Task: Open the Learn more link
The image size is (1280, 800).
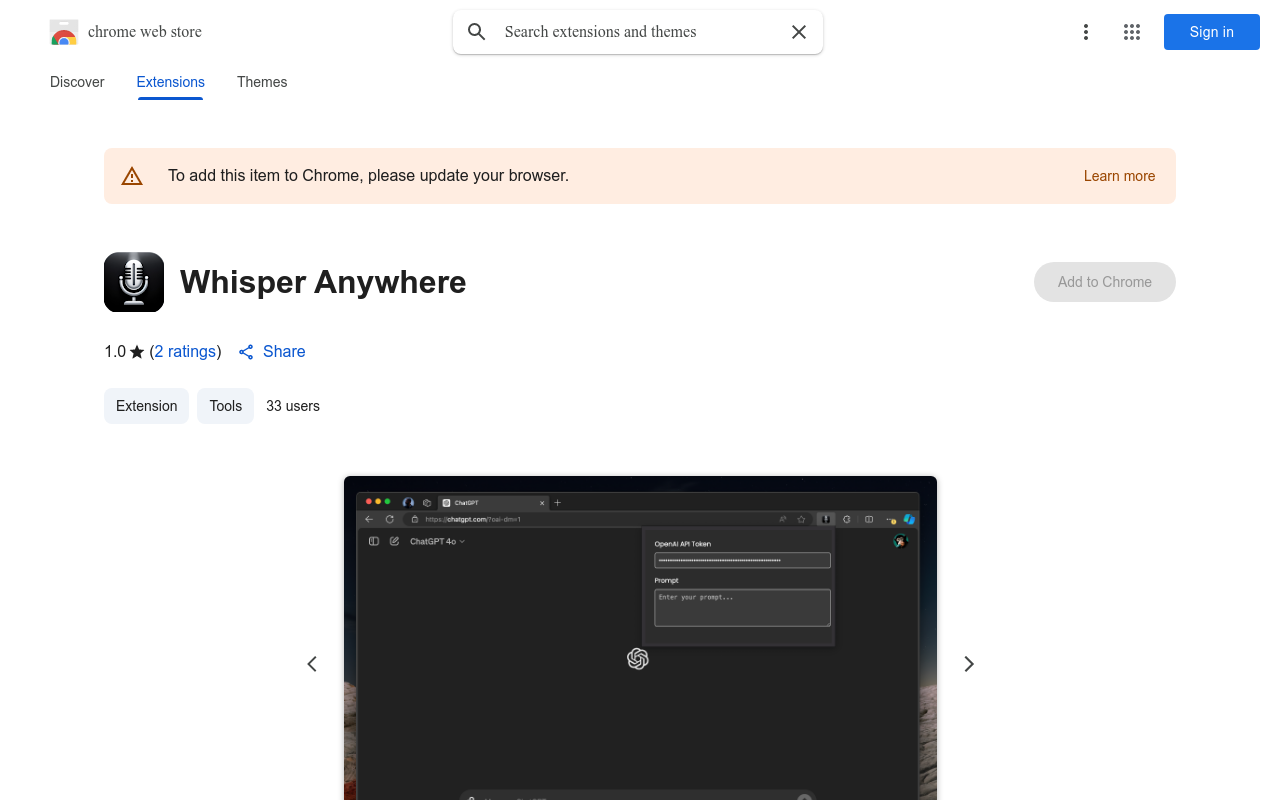Action: tap(1119, 176)
